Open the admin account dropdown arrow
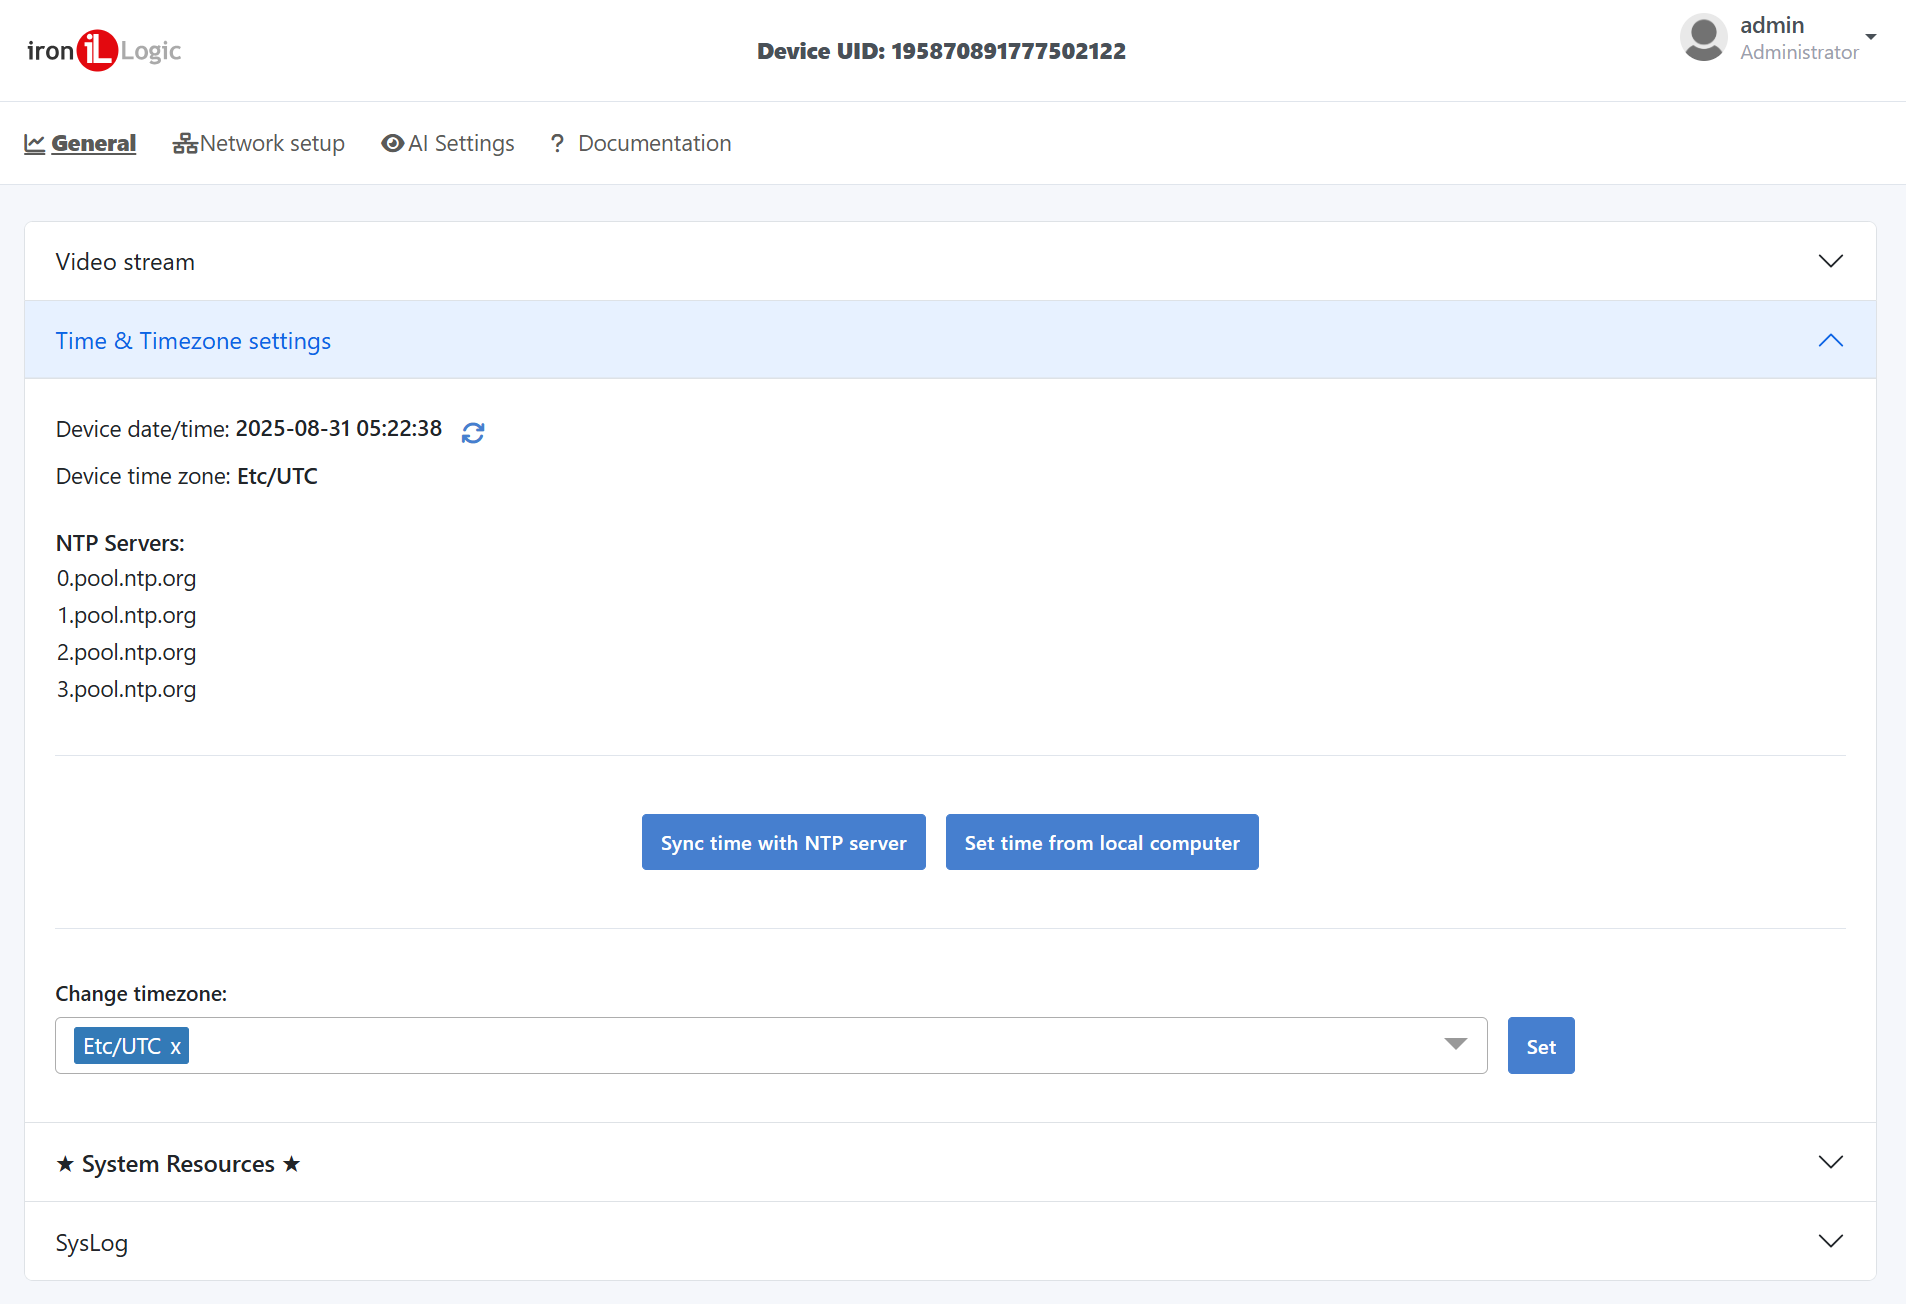This screenshot has height=1304, width=1906. 1870,37
